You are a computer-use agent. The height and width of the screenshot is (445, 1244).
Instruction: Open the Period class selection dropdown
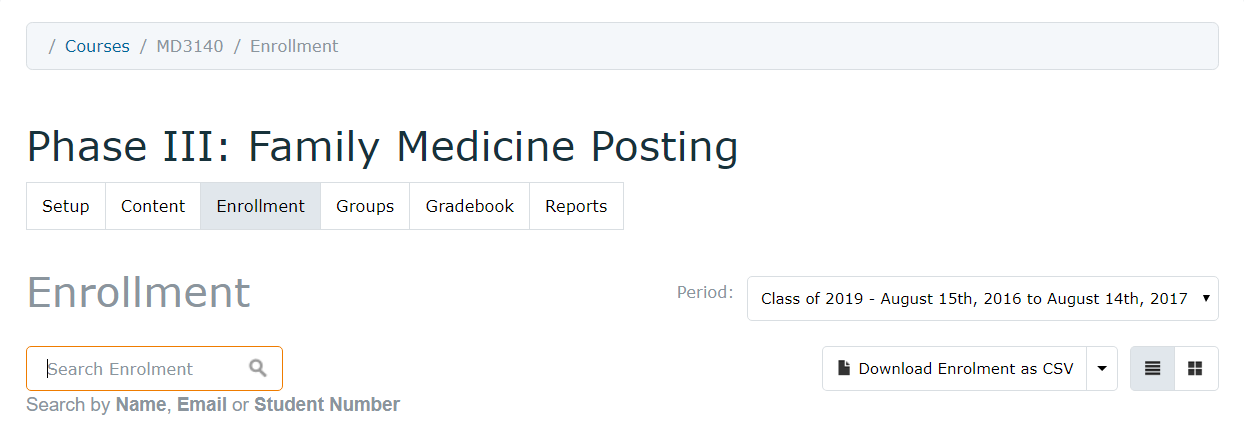click(x=983, y=298)
